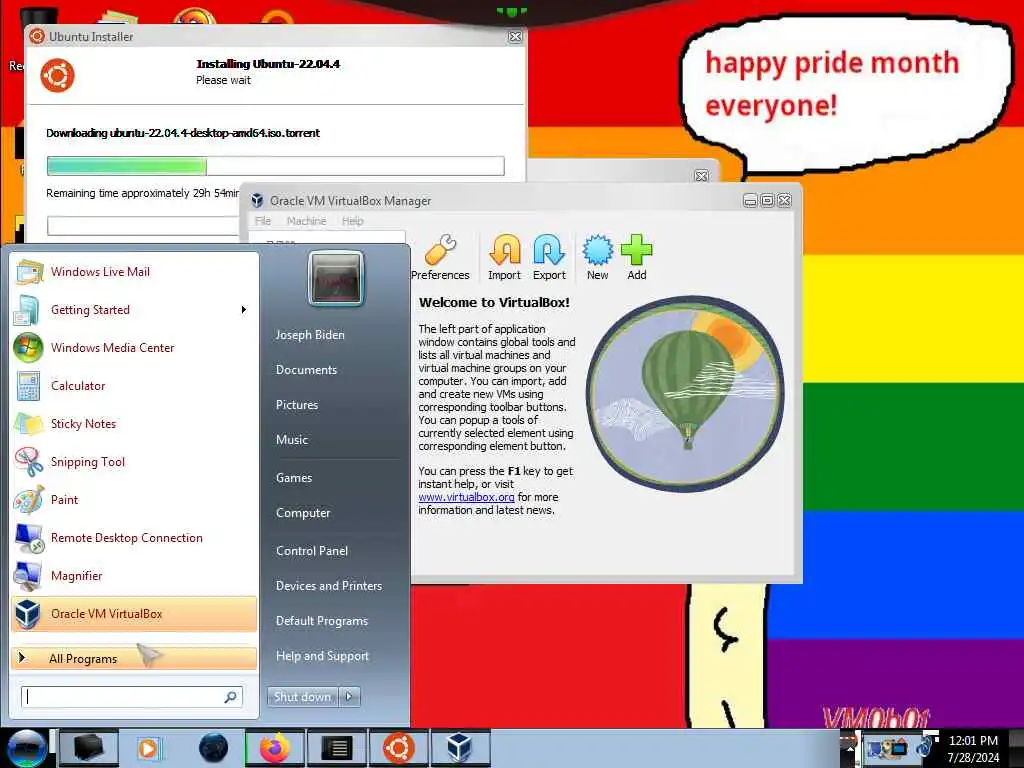
Task: Open Documents from Start menu
Action: pyautogui.click(x=306, y=370)
